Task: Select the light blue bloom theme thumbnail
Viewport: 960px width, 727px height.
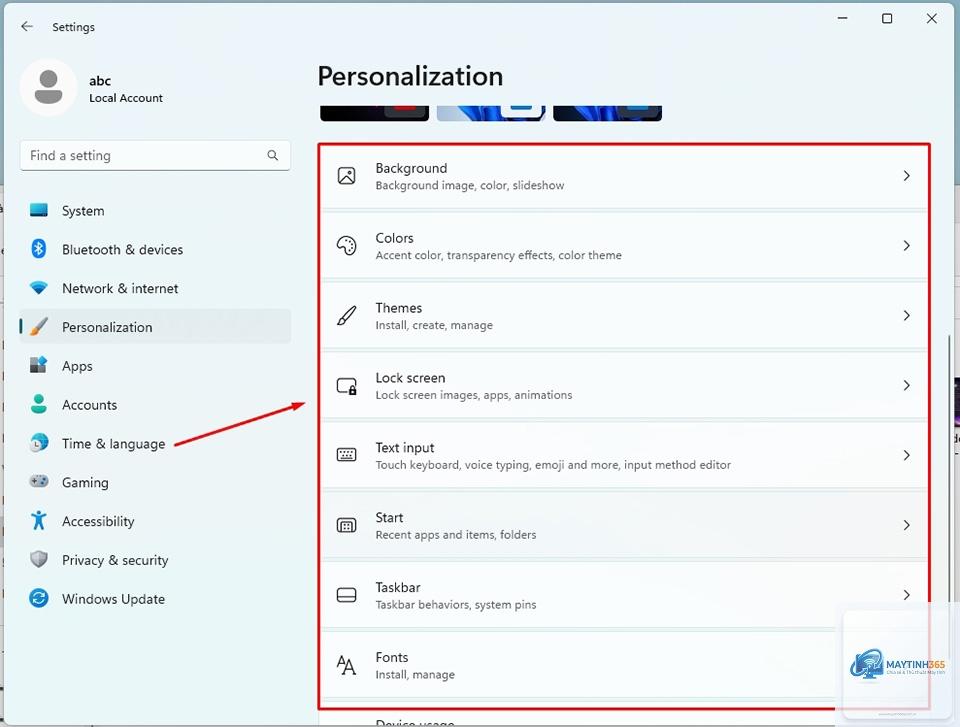Action: [x=490, y=113]
